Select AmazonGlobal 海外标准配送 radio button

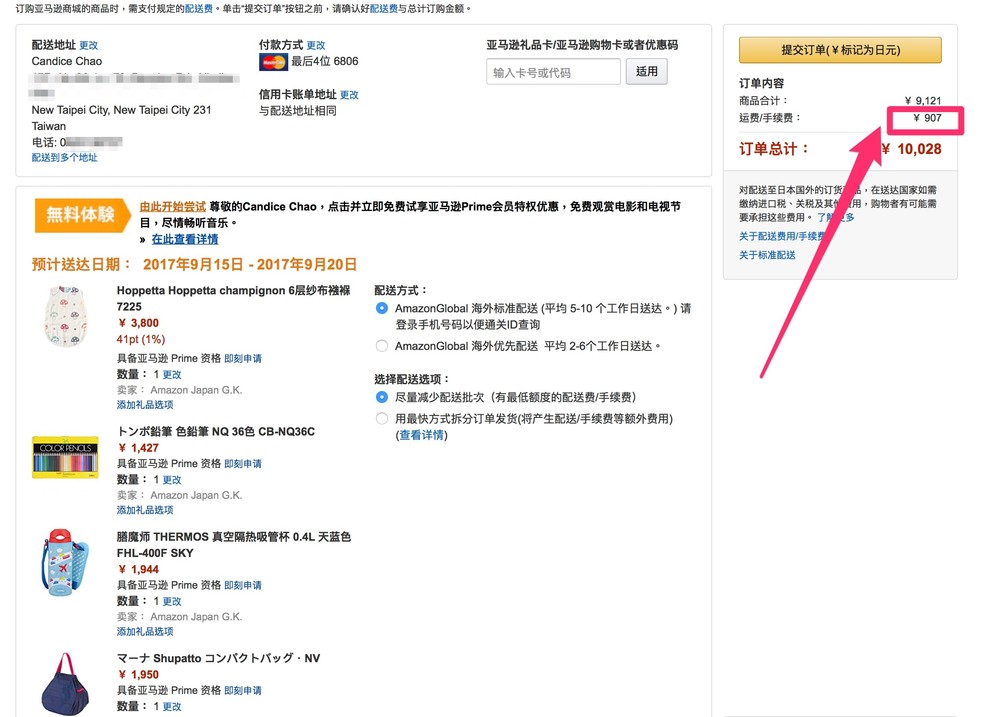[x=381, y=308]
